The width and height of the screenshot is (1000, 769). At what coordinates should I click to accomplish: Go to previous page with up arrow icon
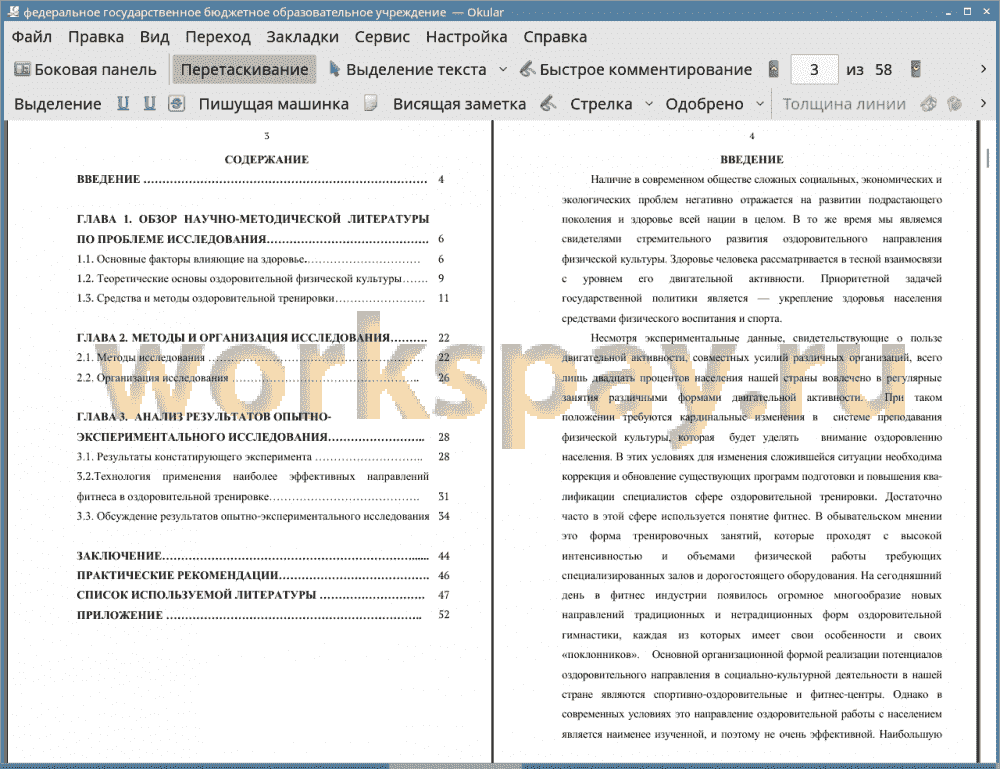pyautogui.click(x=773, y=69)
